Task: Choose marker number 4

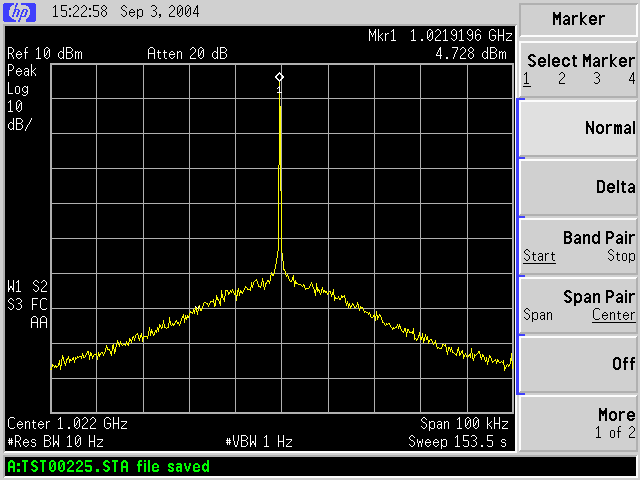Action: pos(632,78)
